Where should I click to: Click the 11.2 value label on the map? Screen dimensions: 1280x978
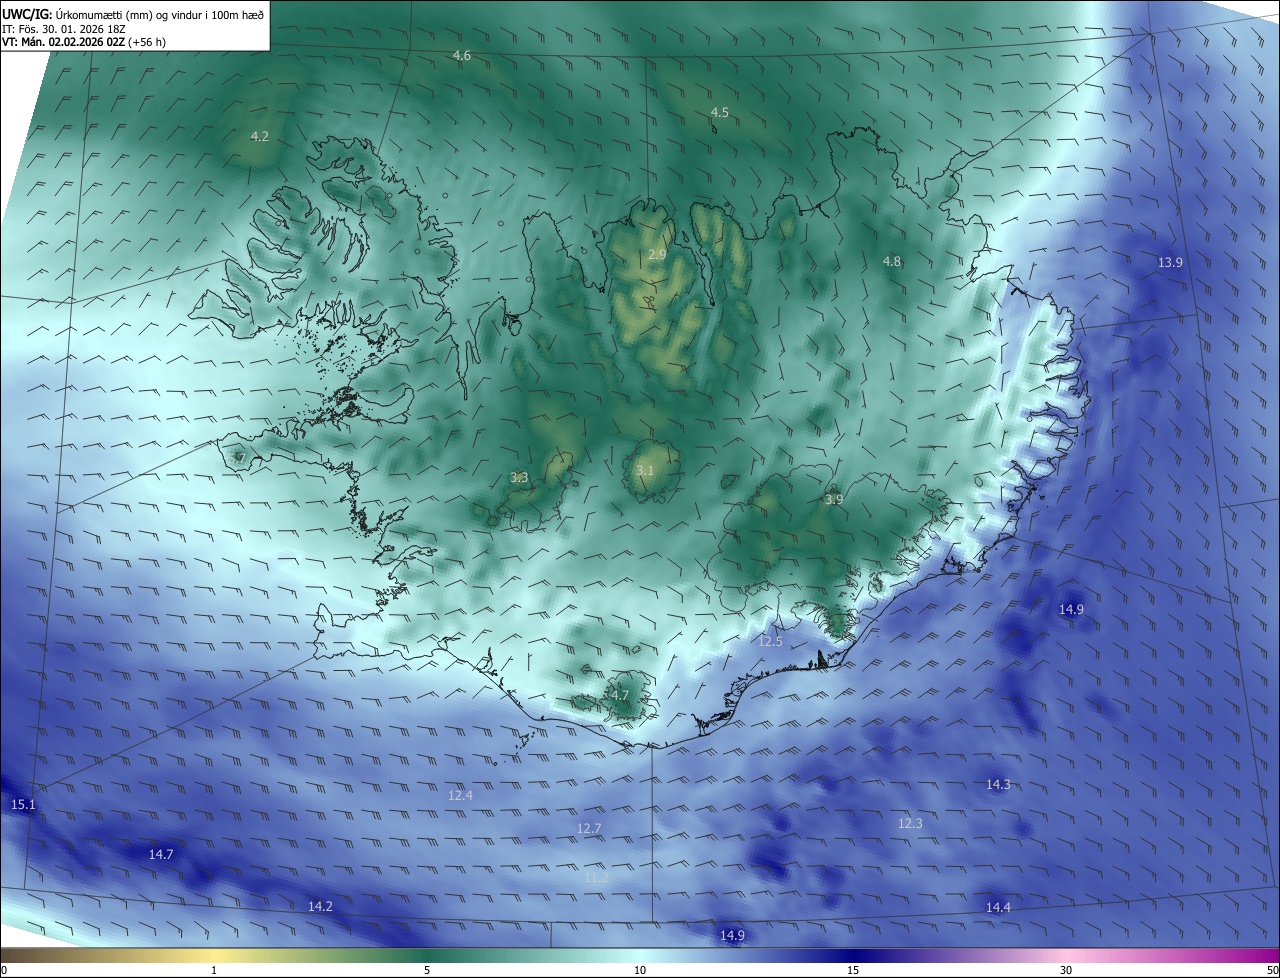point(596,877)
